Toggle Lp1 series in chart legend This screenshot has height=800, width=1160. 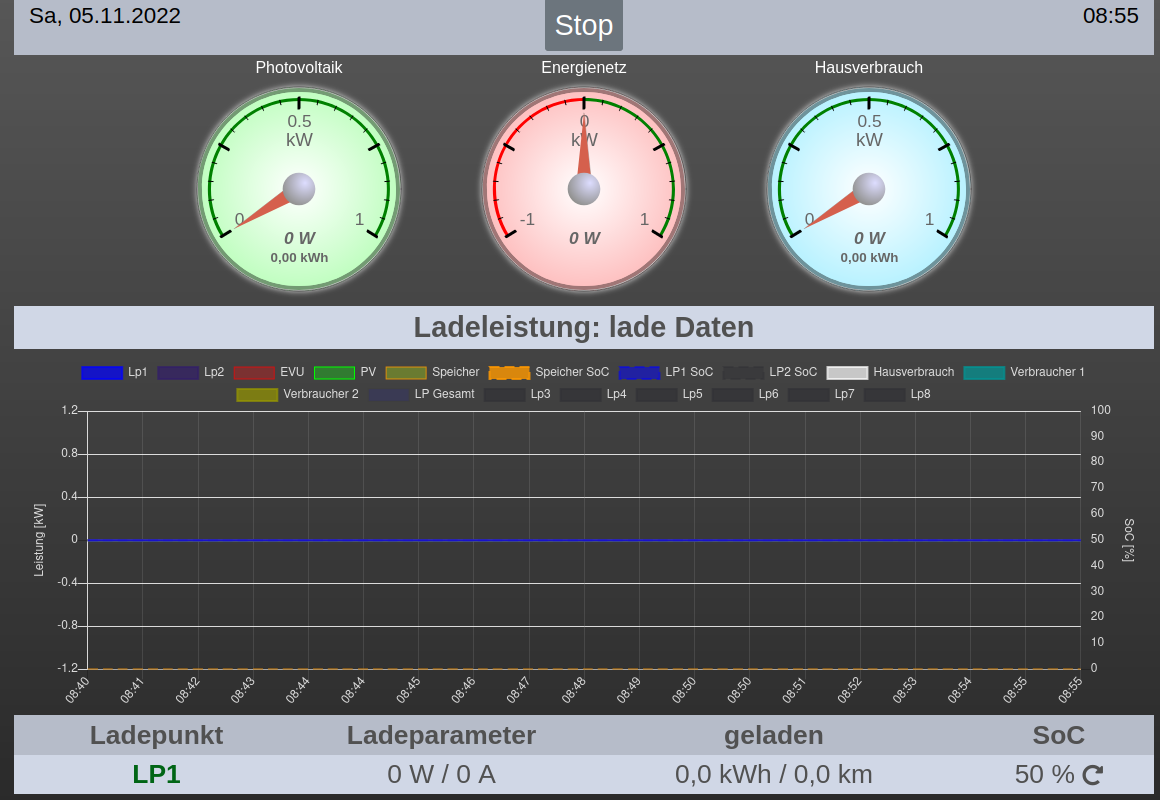(114, 372)
